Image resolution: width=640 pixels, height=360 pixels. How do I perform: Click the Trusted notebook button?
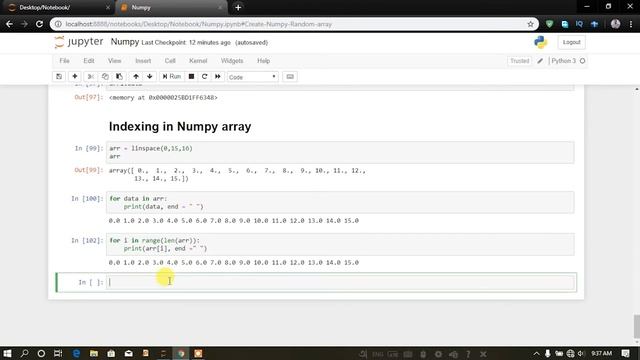[x=519, y=61]
